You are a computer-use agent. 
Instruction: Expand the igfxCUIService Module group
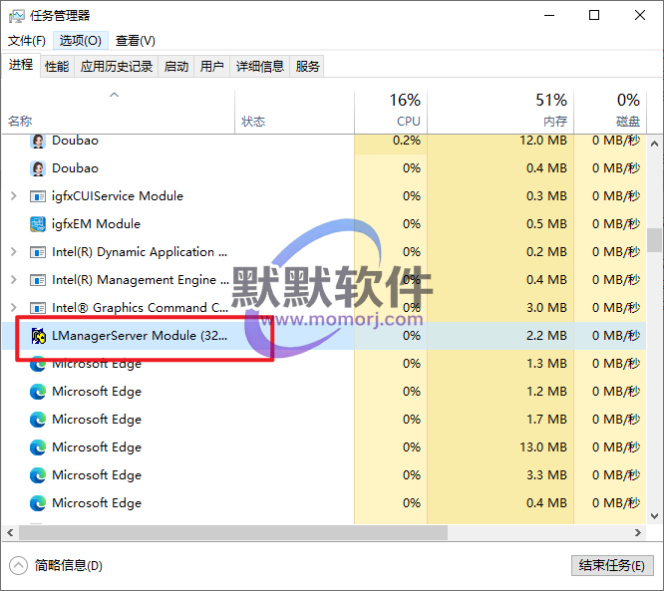(13, 196)
